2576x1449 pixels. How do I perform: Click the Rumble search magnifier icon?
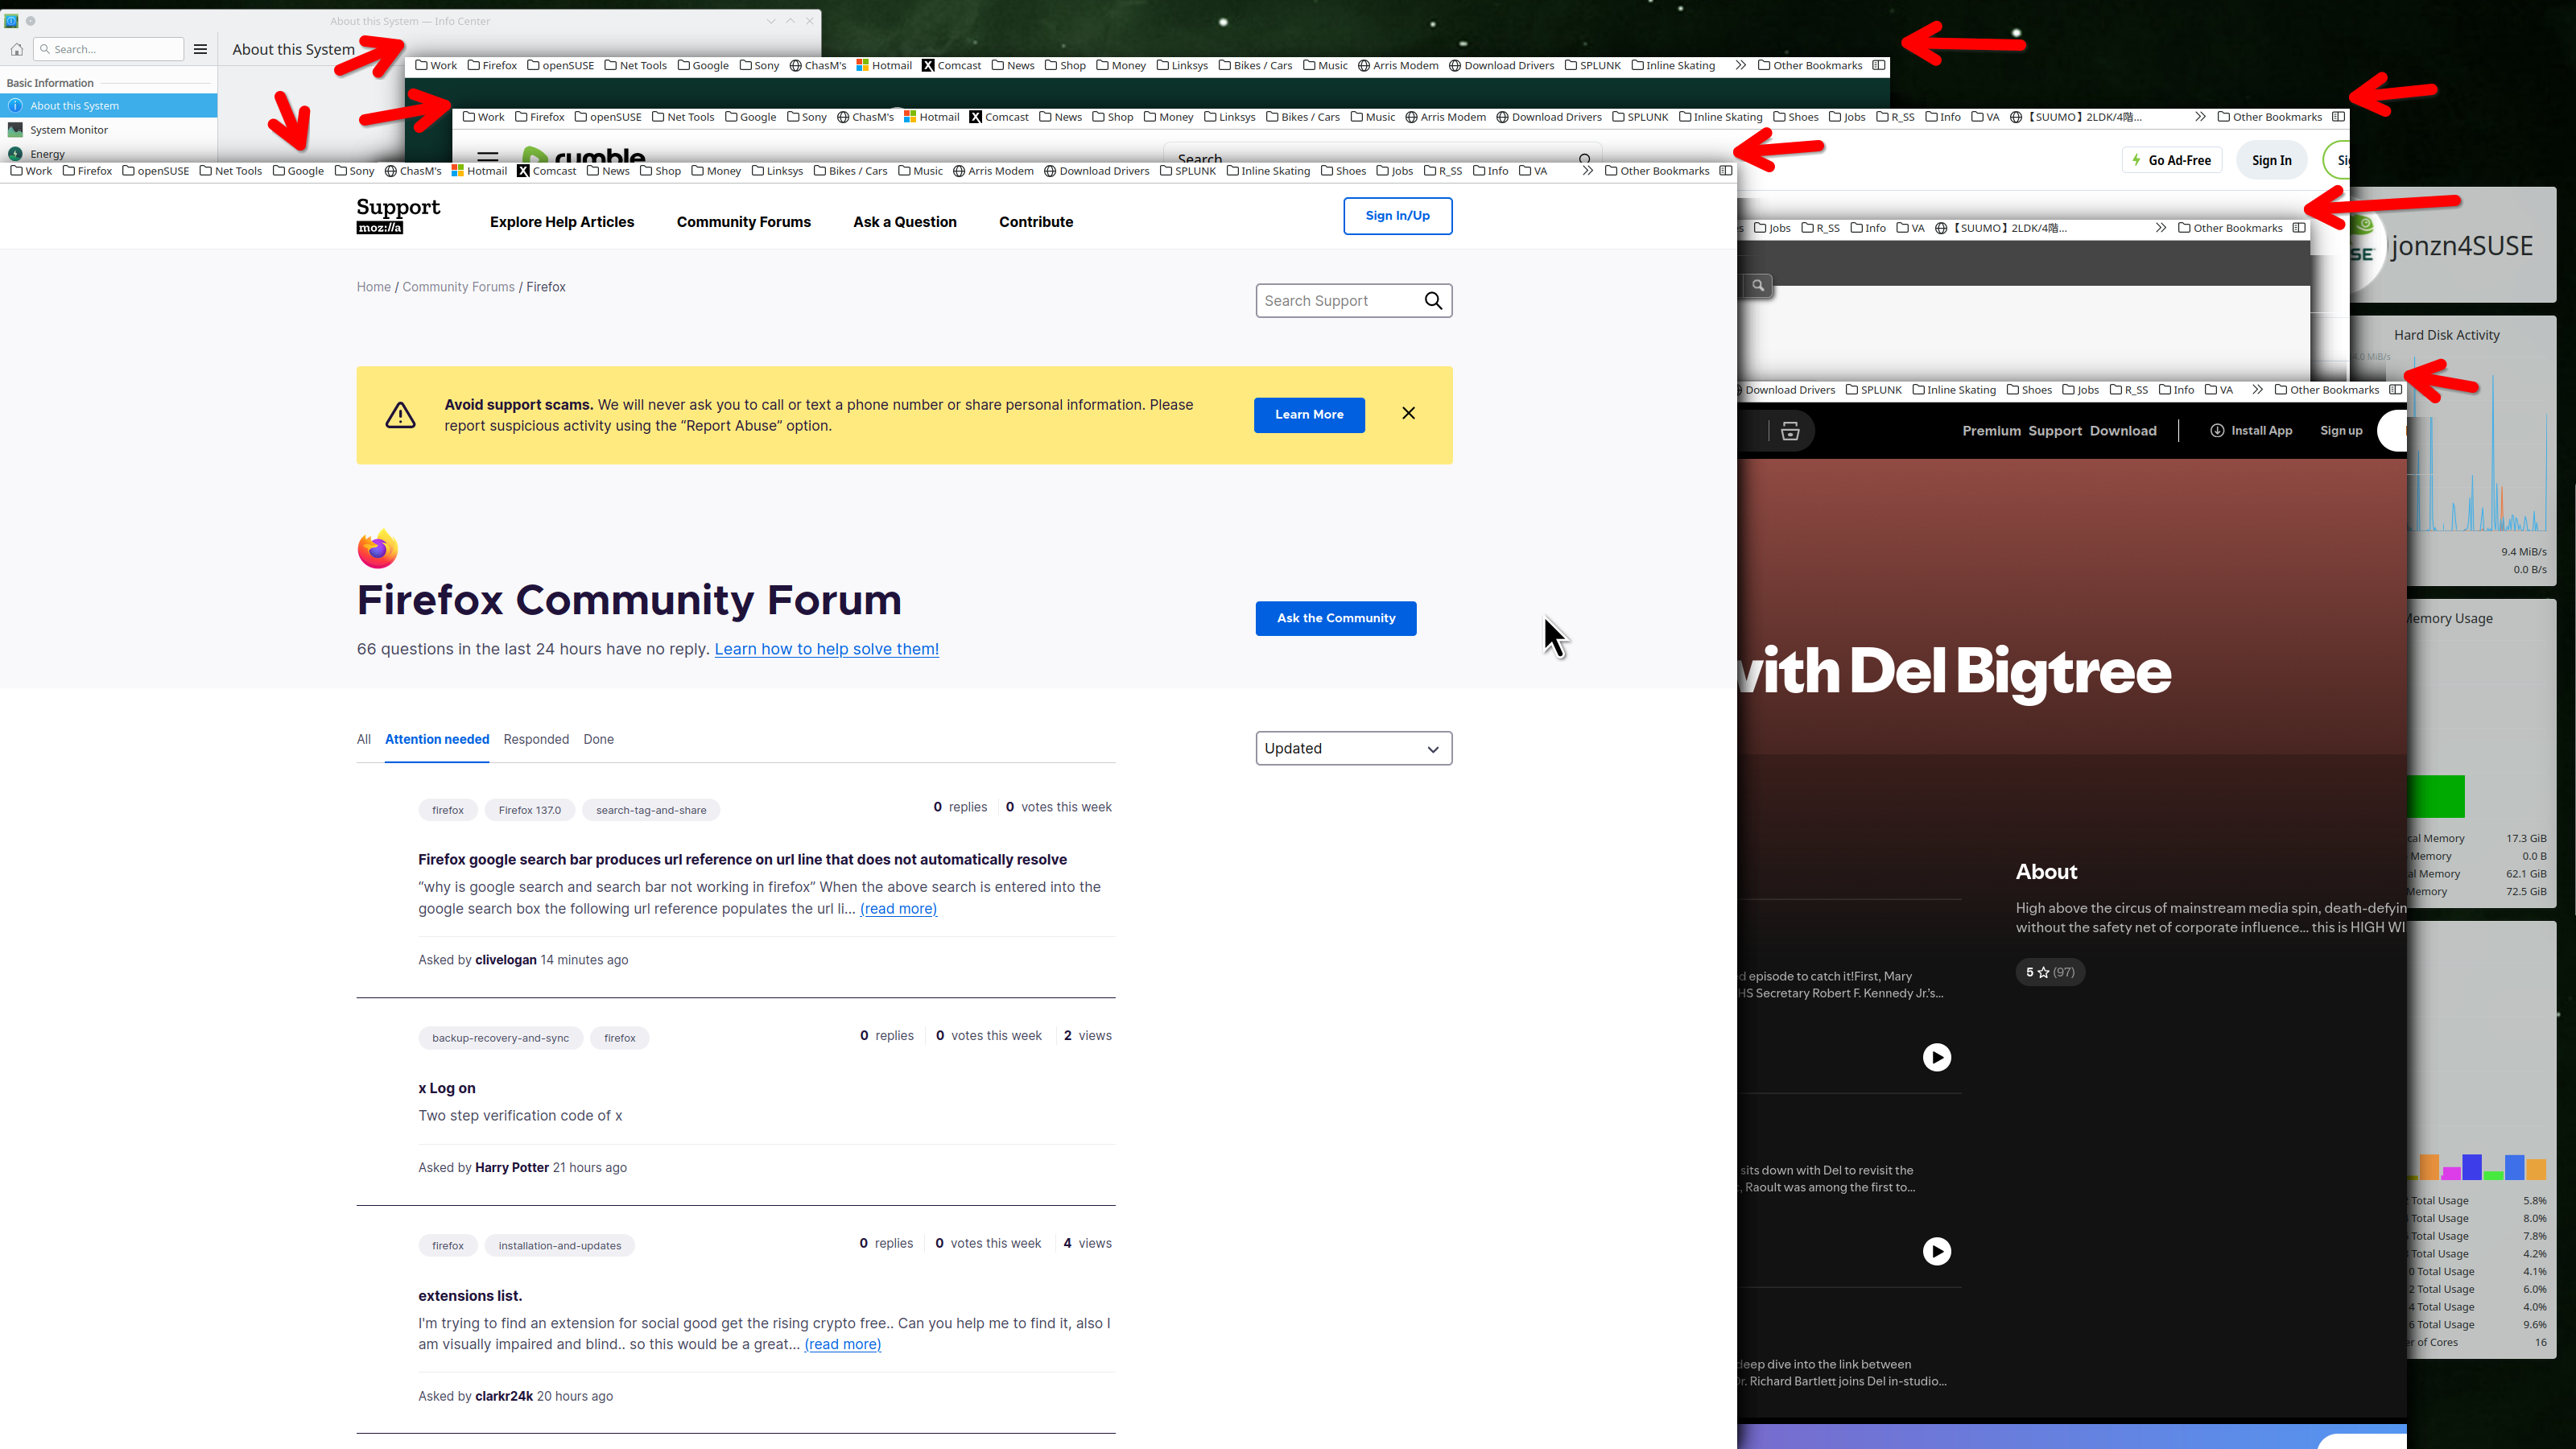1585,159
